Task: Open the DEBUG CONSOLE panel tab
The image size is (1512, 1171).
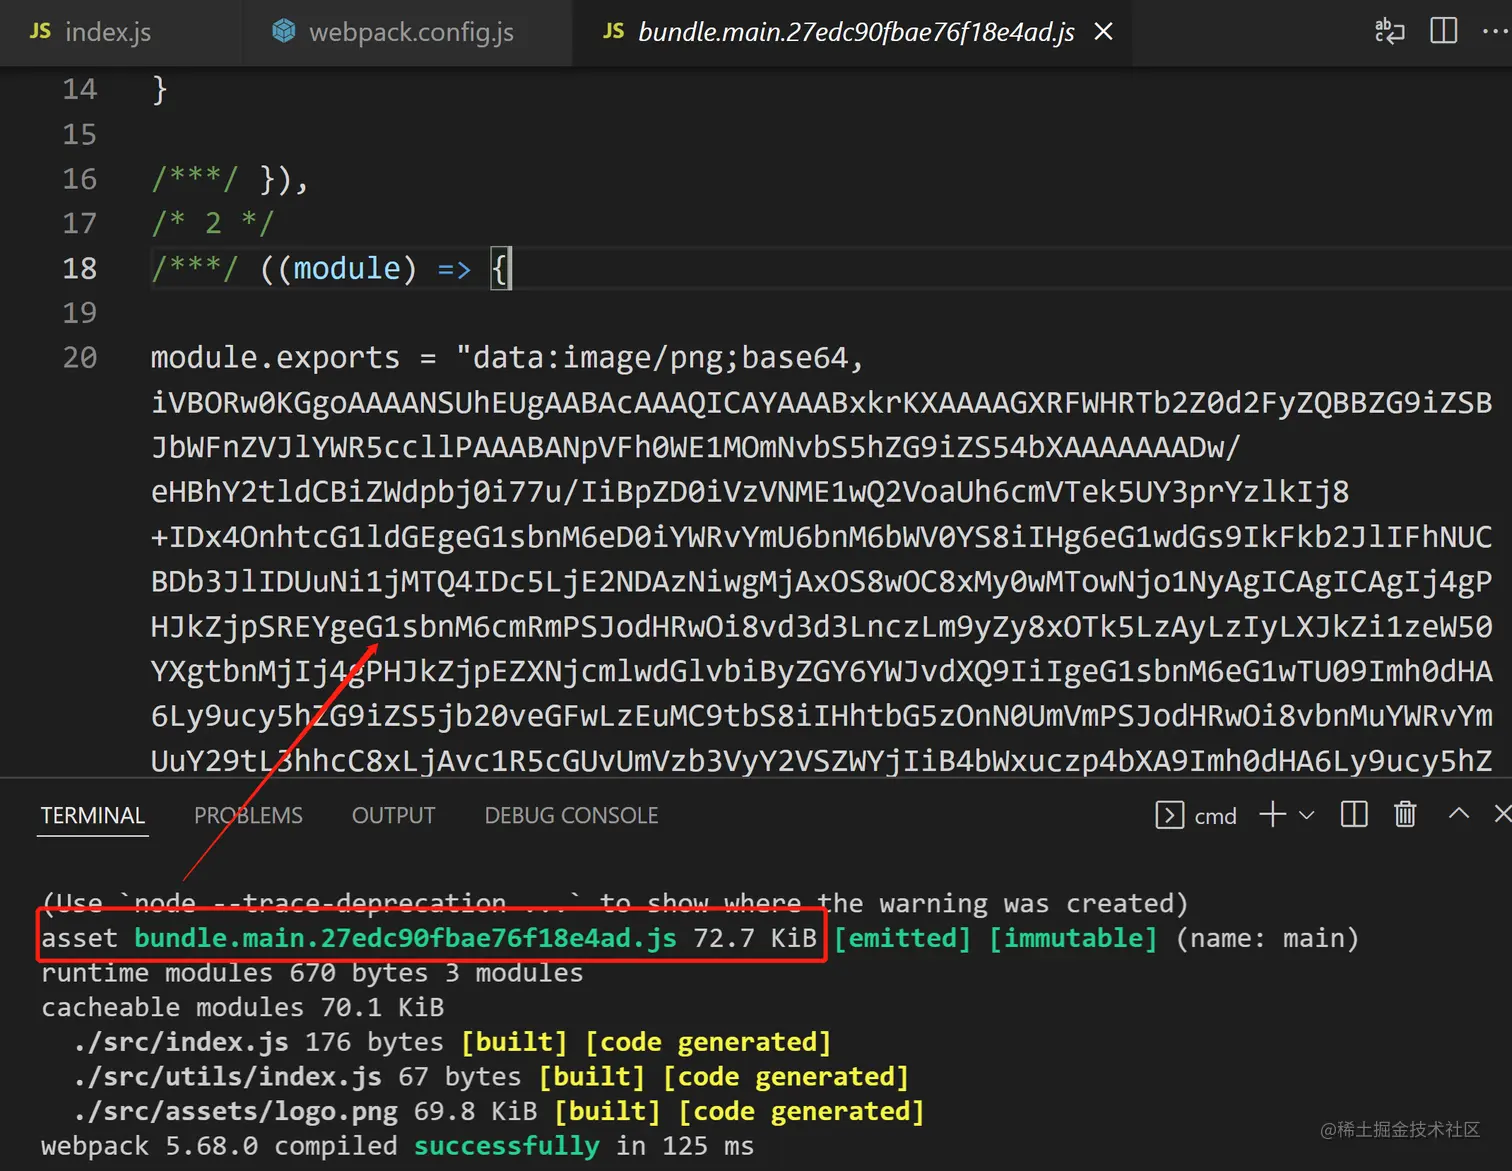Action: point(571,816)
